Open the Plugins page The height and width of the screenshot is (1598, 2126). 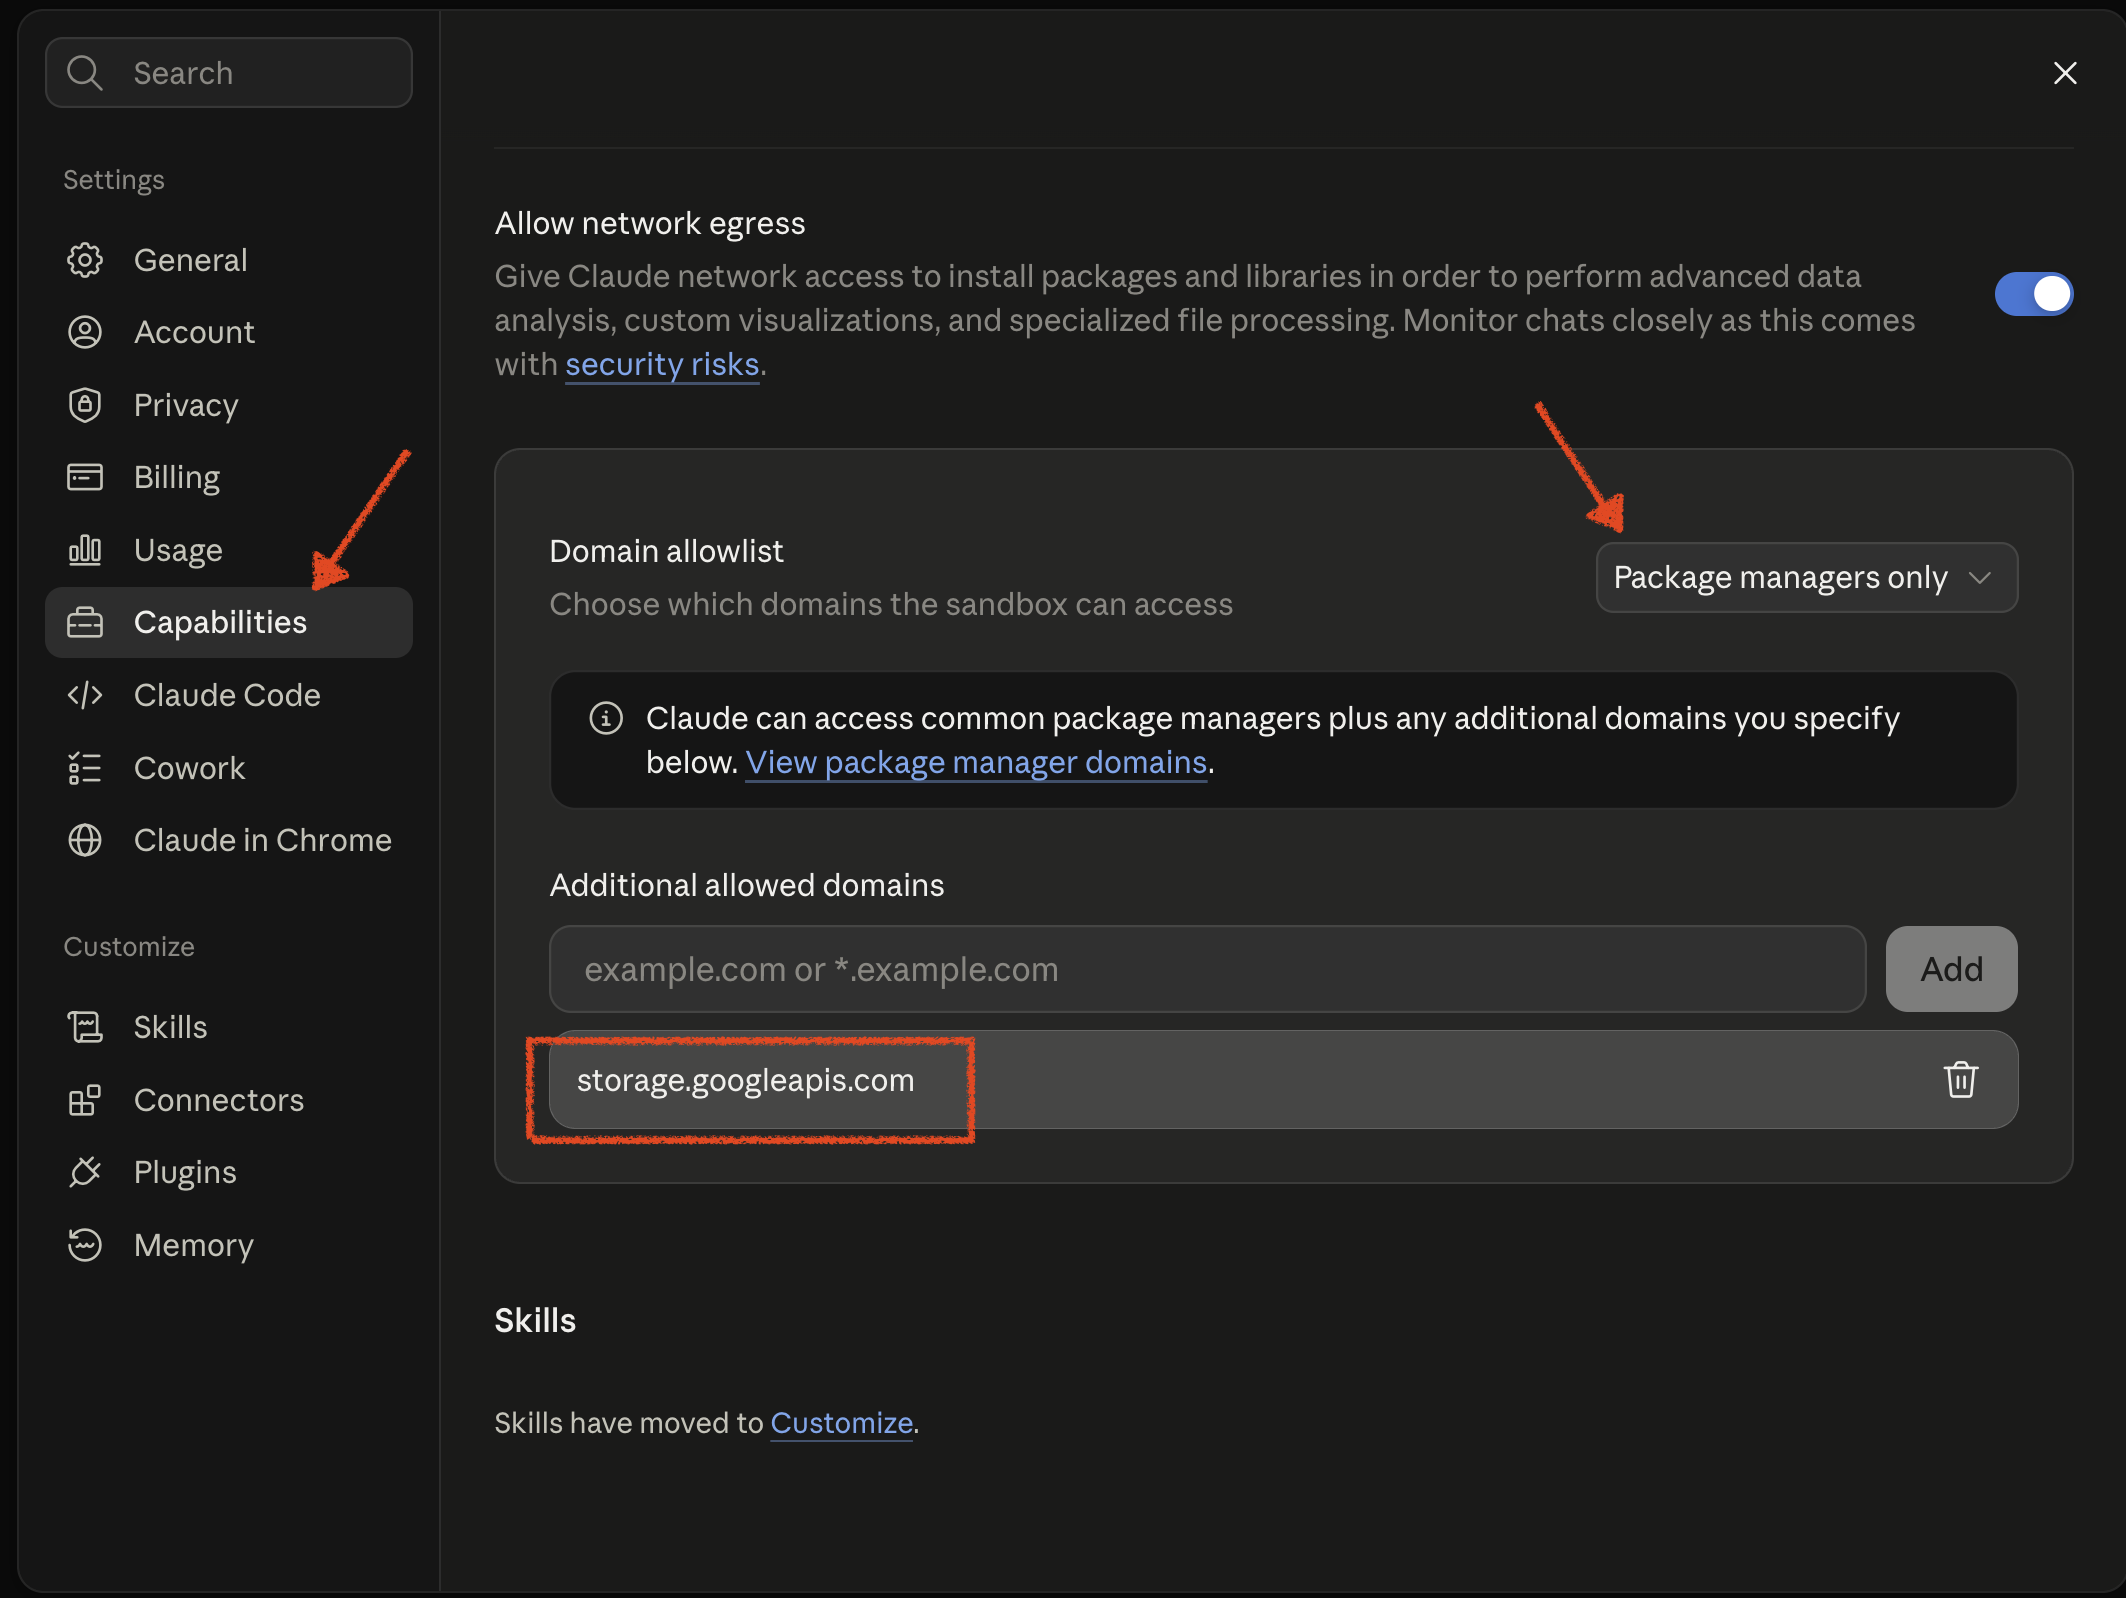(229, 1172)
